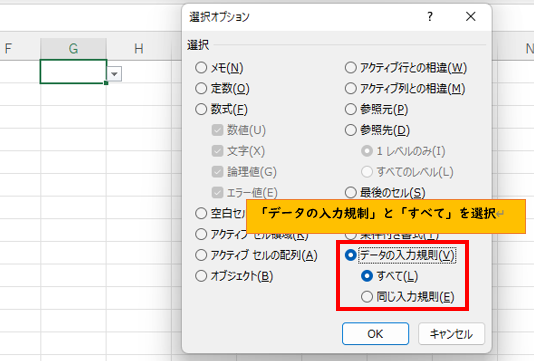Screen dimensions: 534x361
Task: Click the active cell in column G
Action: coord(73,72)
